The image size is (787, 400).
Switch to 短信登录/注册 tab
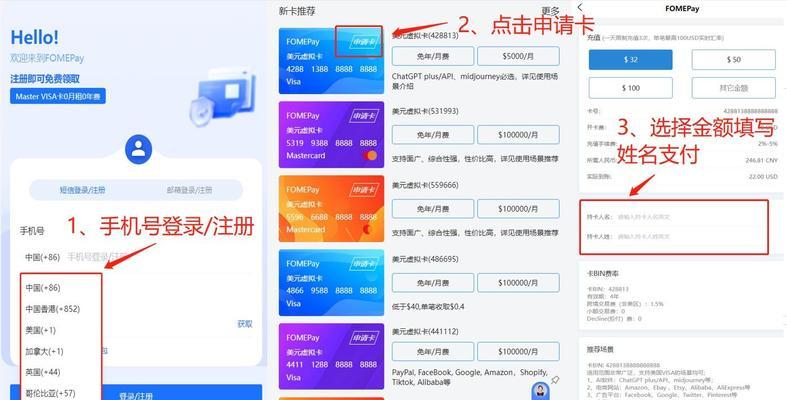pyautogui.click(x=82, y=190)
